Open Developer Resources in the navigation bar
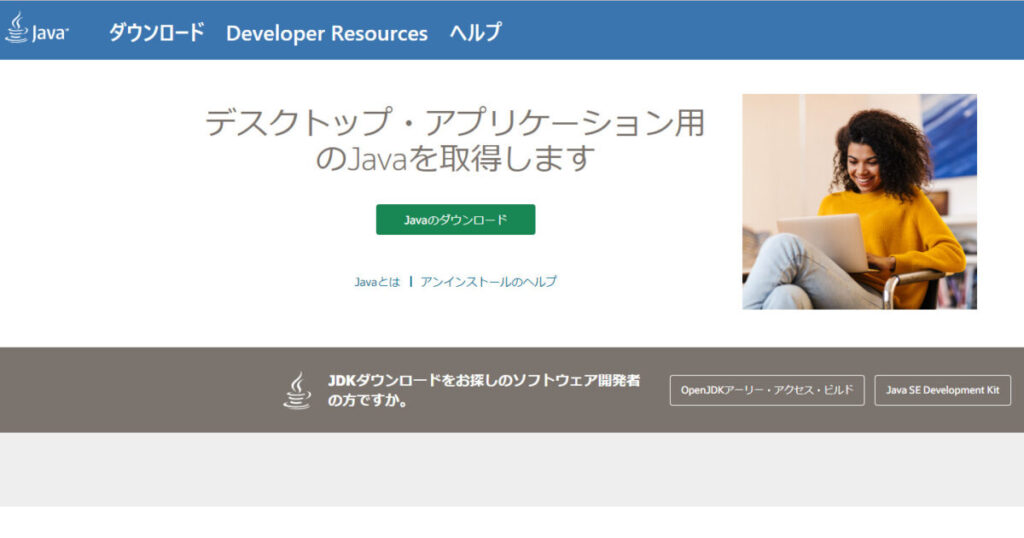The height and width of the screenshot is (538, 1024). click(x=327, y=33)
